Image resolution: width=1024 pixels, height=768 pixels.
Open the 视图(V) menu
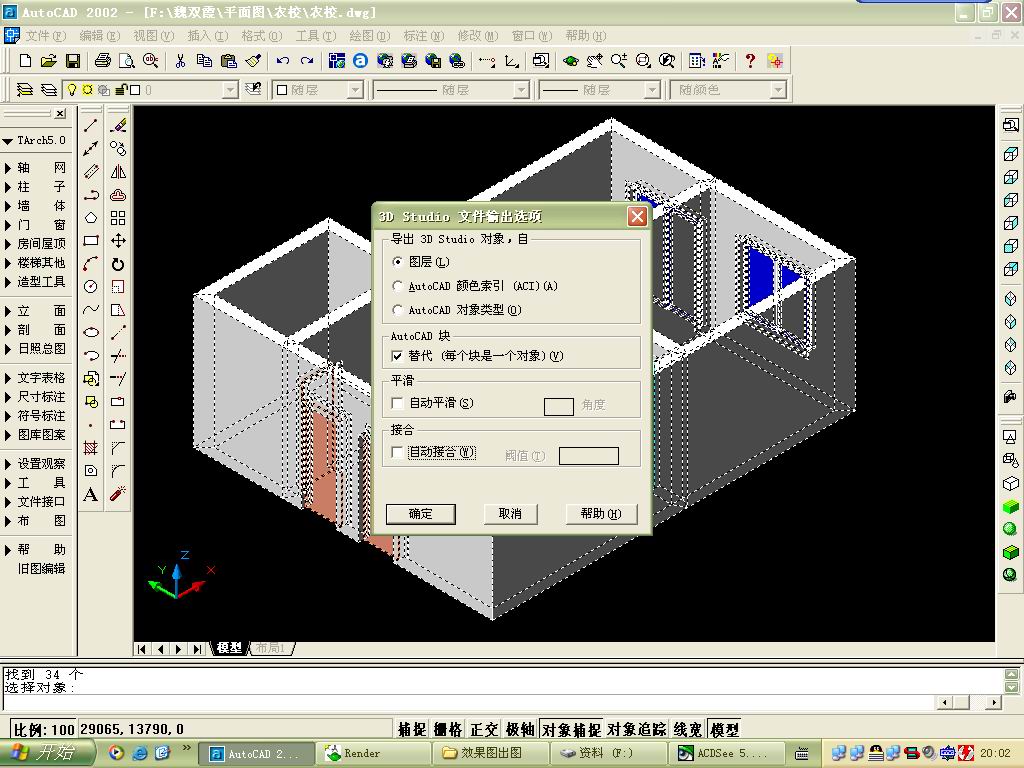tap(153, 35)
